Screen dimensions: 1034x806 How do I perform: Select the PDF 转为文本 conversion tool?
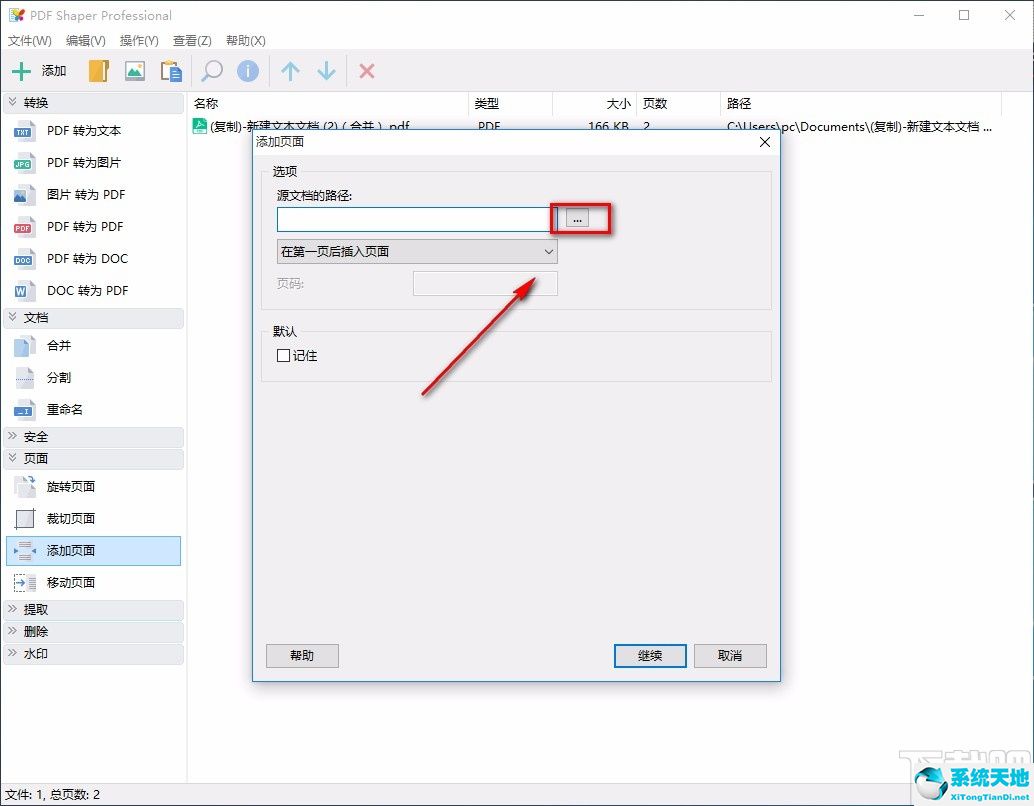coord(62,130)
